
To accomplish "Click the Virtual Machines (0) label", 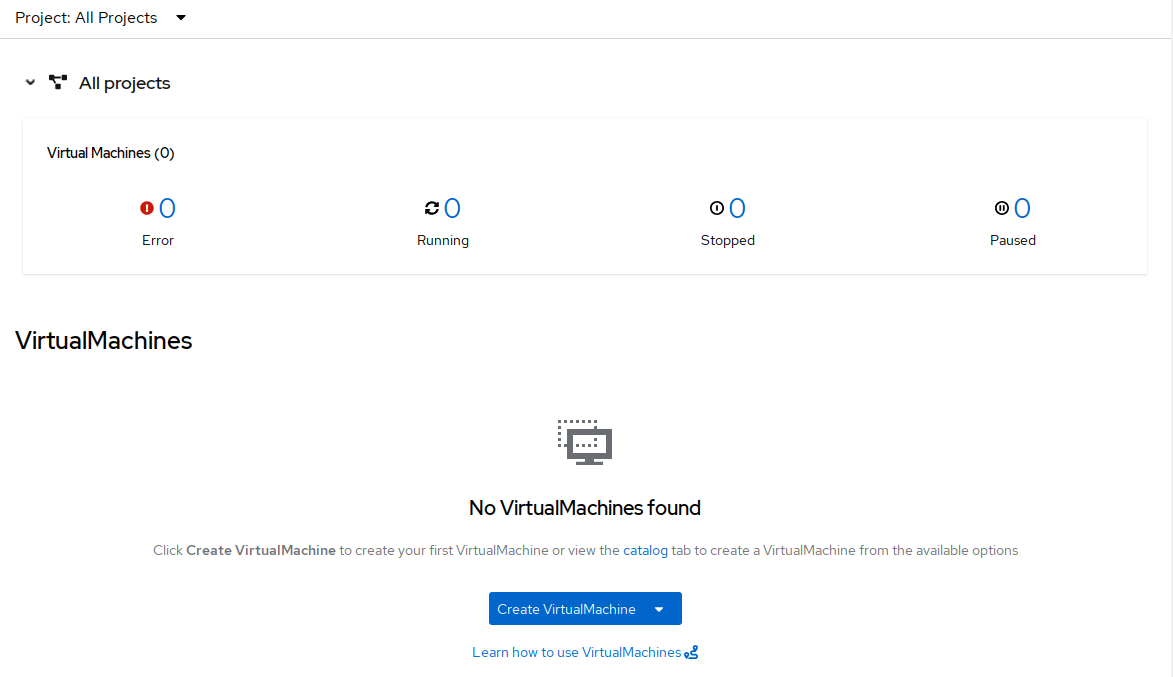I will coord(111,153).
